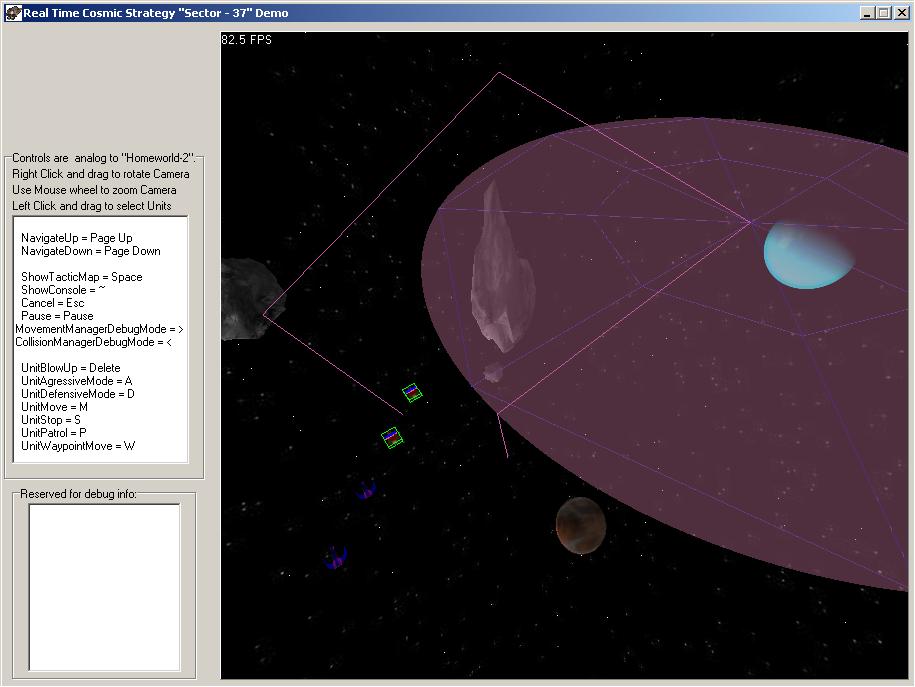The width and height of the screenshot is (915, 687).
Task: Click the lowest blue fighter ship
Action: click(336, 557)
